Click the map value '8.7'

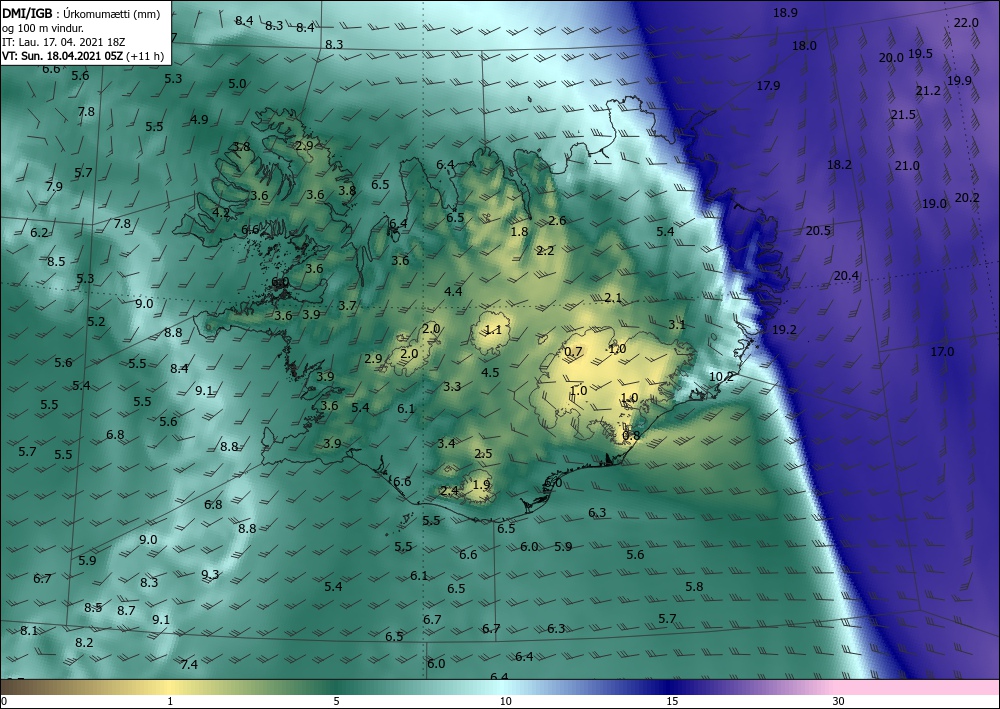126,610
